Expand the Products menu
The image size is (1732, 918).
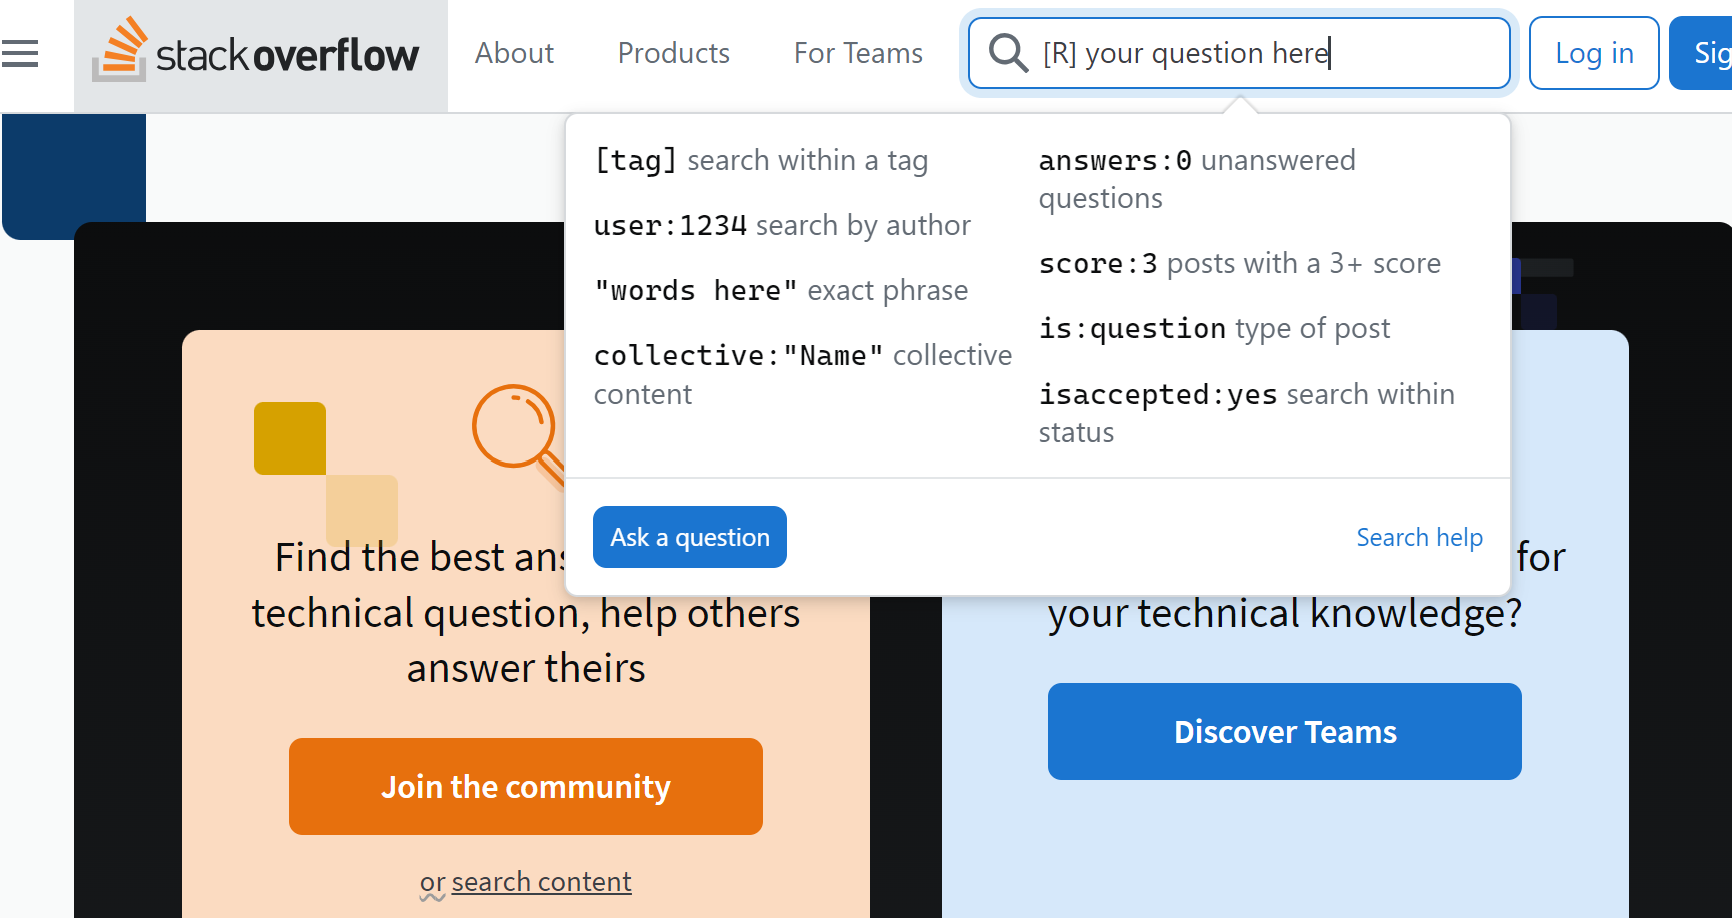pos(674,53)
